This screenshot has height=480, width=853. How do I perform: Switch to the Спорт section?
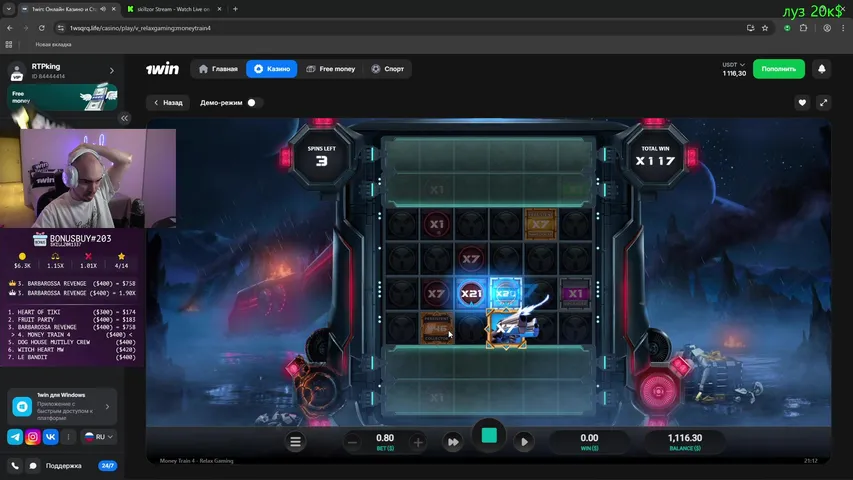388,69
